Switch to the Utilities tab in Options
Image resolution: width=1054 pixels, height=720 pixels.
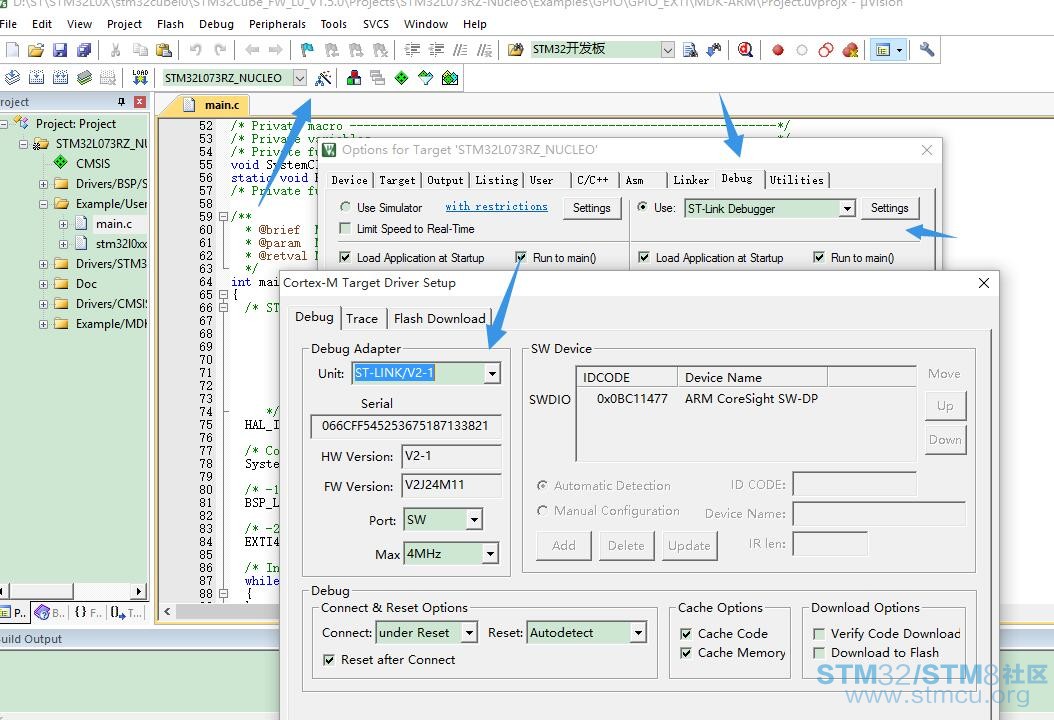(x=797, y=179)
